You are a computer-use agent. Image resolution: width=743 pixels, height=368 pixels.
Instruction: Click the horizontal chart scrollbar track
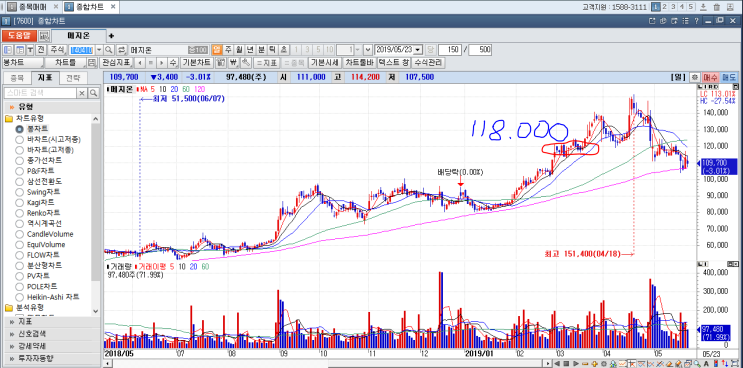327,364
